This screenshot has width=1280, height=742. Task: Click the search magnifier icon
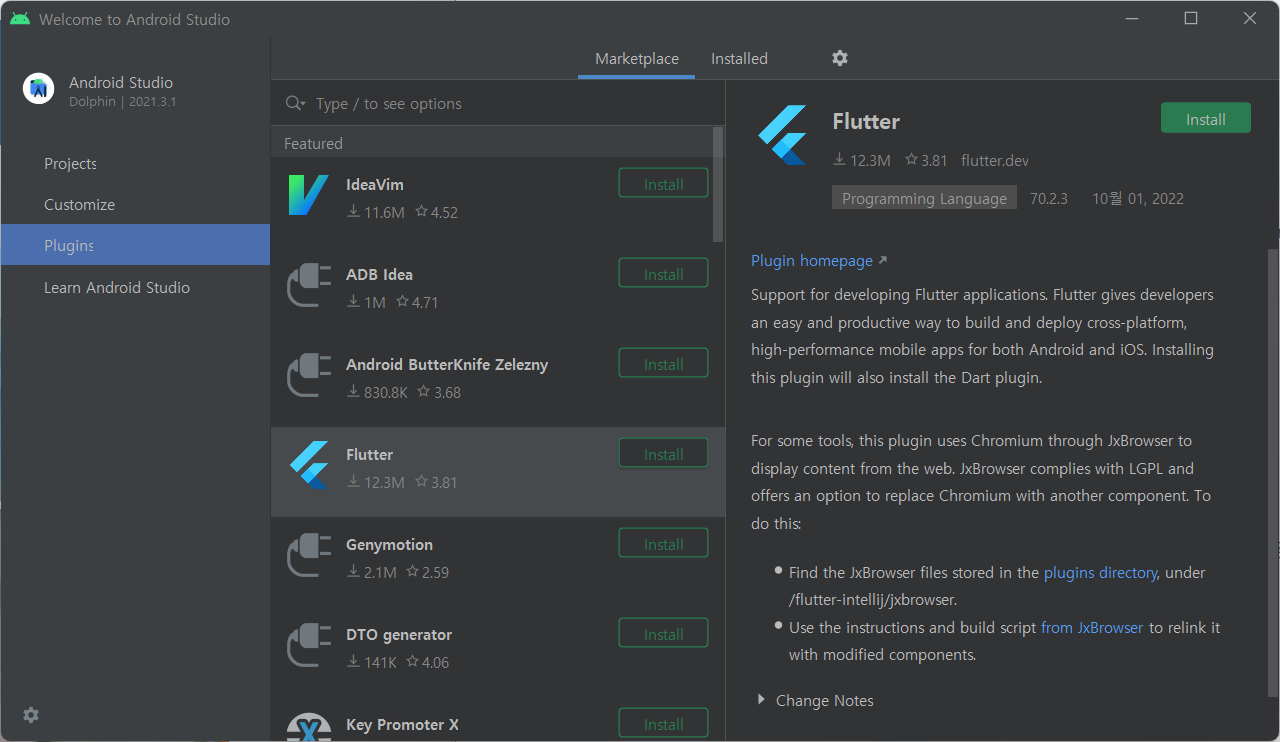click(295, 103)
